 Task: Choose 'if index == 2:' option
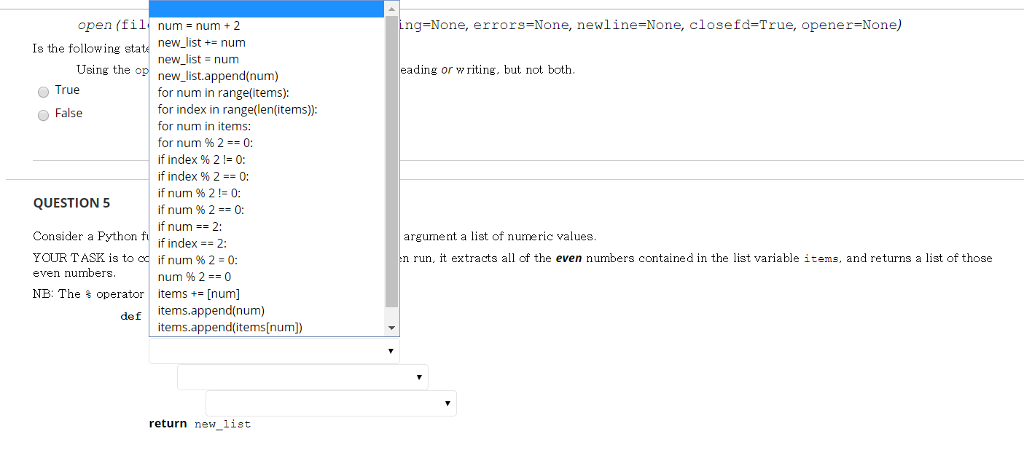(267, 243)
